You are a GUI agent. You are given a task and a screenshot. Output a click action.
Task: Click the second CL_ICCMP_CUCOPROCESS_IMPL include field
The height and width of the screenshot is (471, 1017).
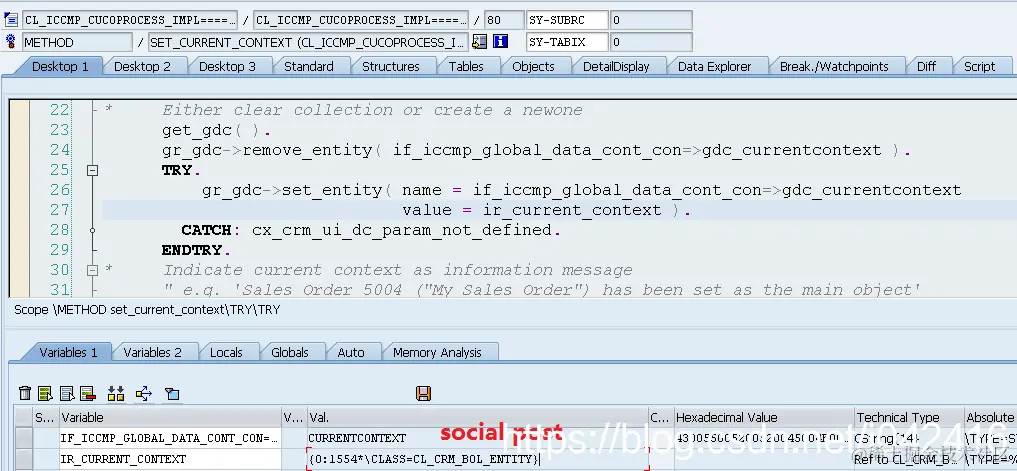click(361, 20)
